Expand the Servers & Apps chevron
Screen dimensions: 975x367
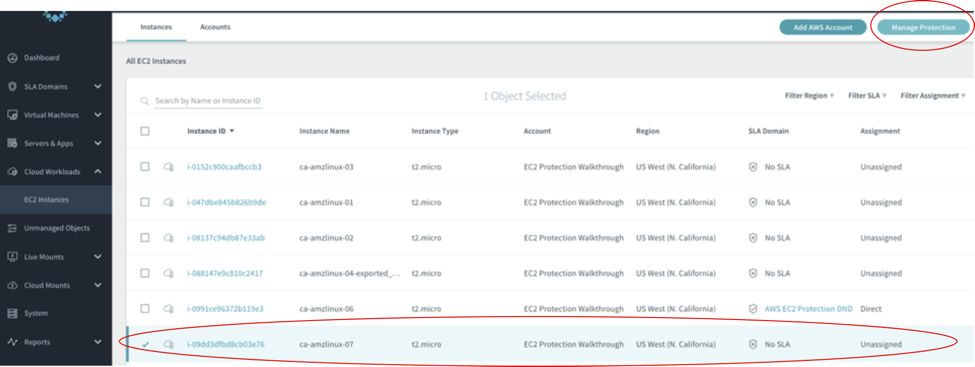98,144
